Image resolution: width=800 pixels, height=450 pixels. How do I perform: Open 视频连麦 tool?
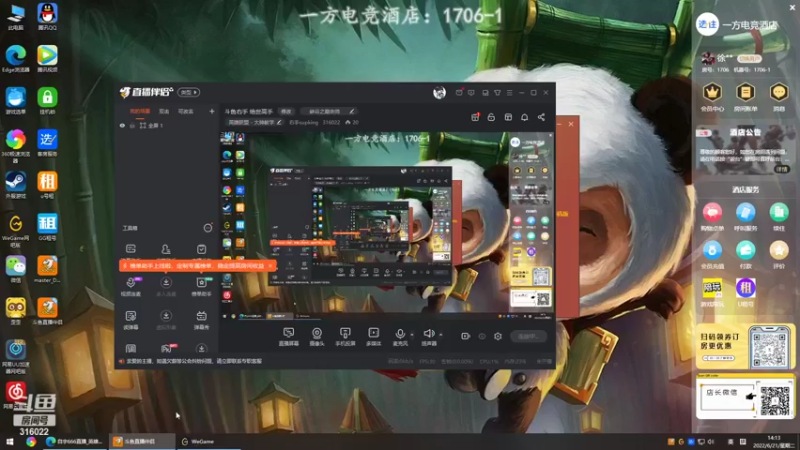pos(131,286)
